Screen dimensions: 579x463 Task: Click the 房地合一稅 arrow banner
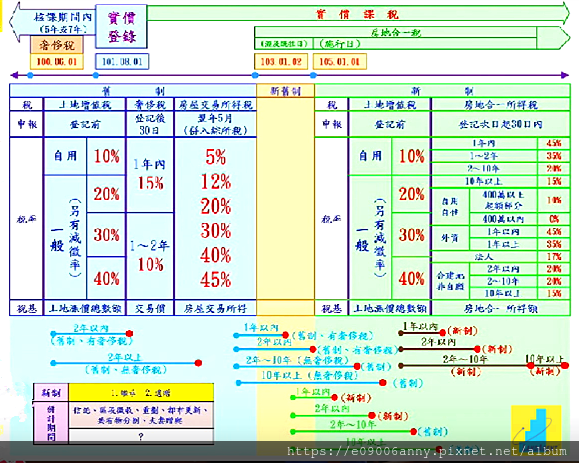click(412, 38)
